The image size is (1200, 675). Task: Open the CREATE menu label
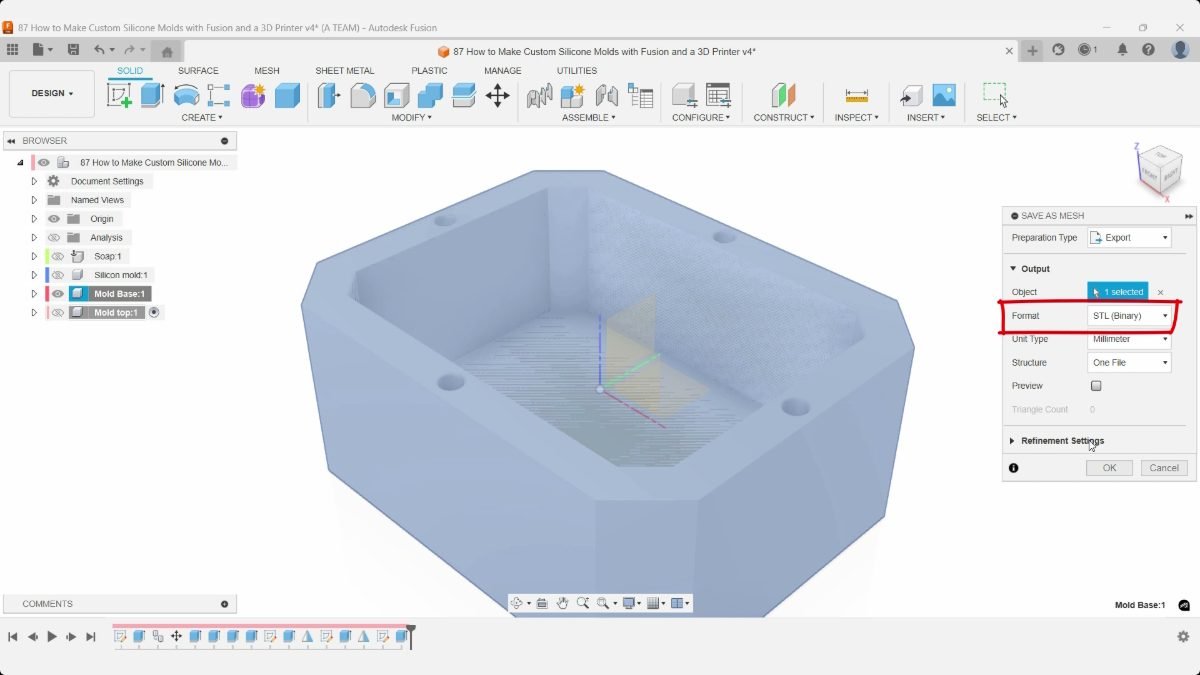click(201, 118)
